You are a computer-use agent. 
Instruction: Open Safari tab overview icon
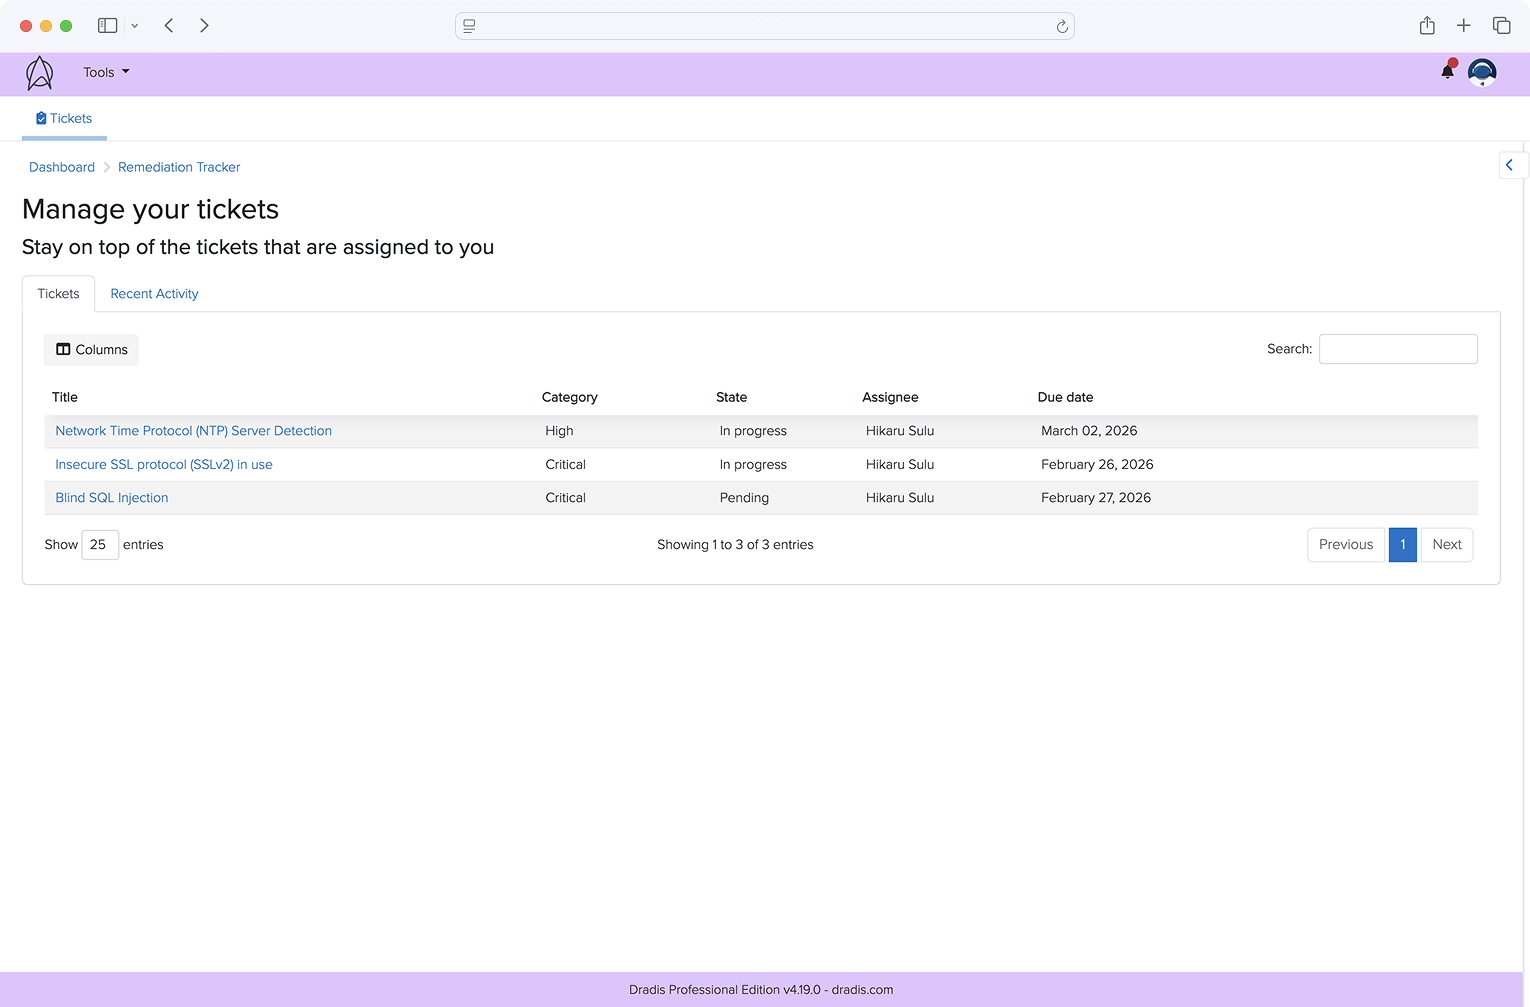pyautogui.click(x=1501, y=25)
